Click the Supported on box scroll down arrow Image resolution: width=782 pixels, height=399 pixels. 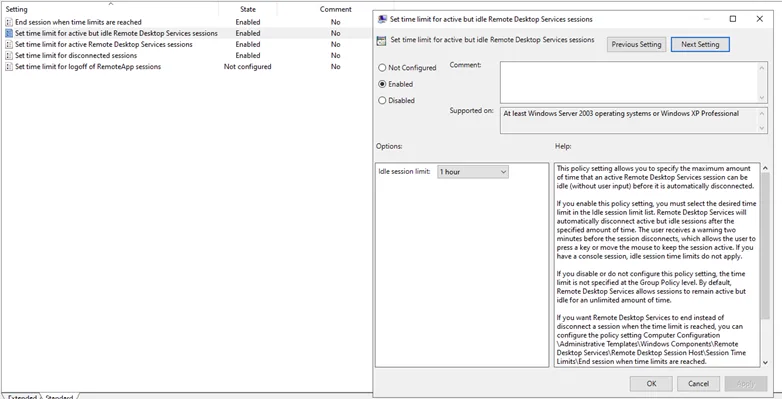(762, 128)
